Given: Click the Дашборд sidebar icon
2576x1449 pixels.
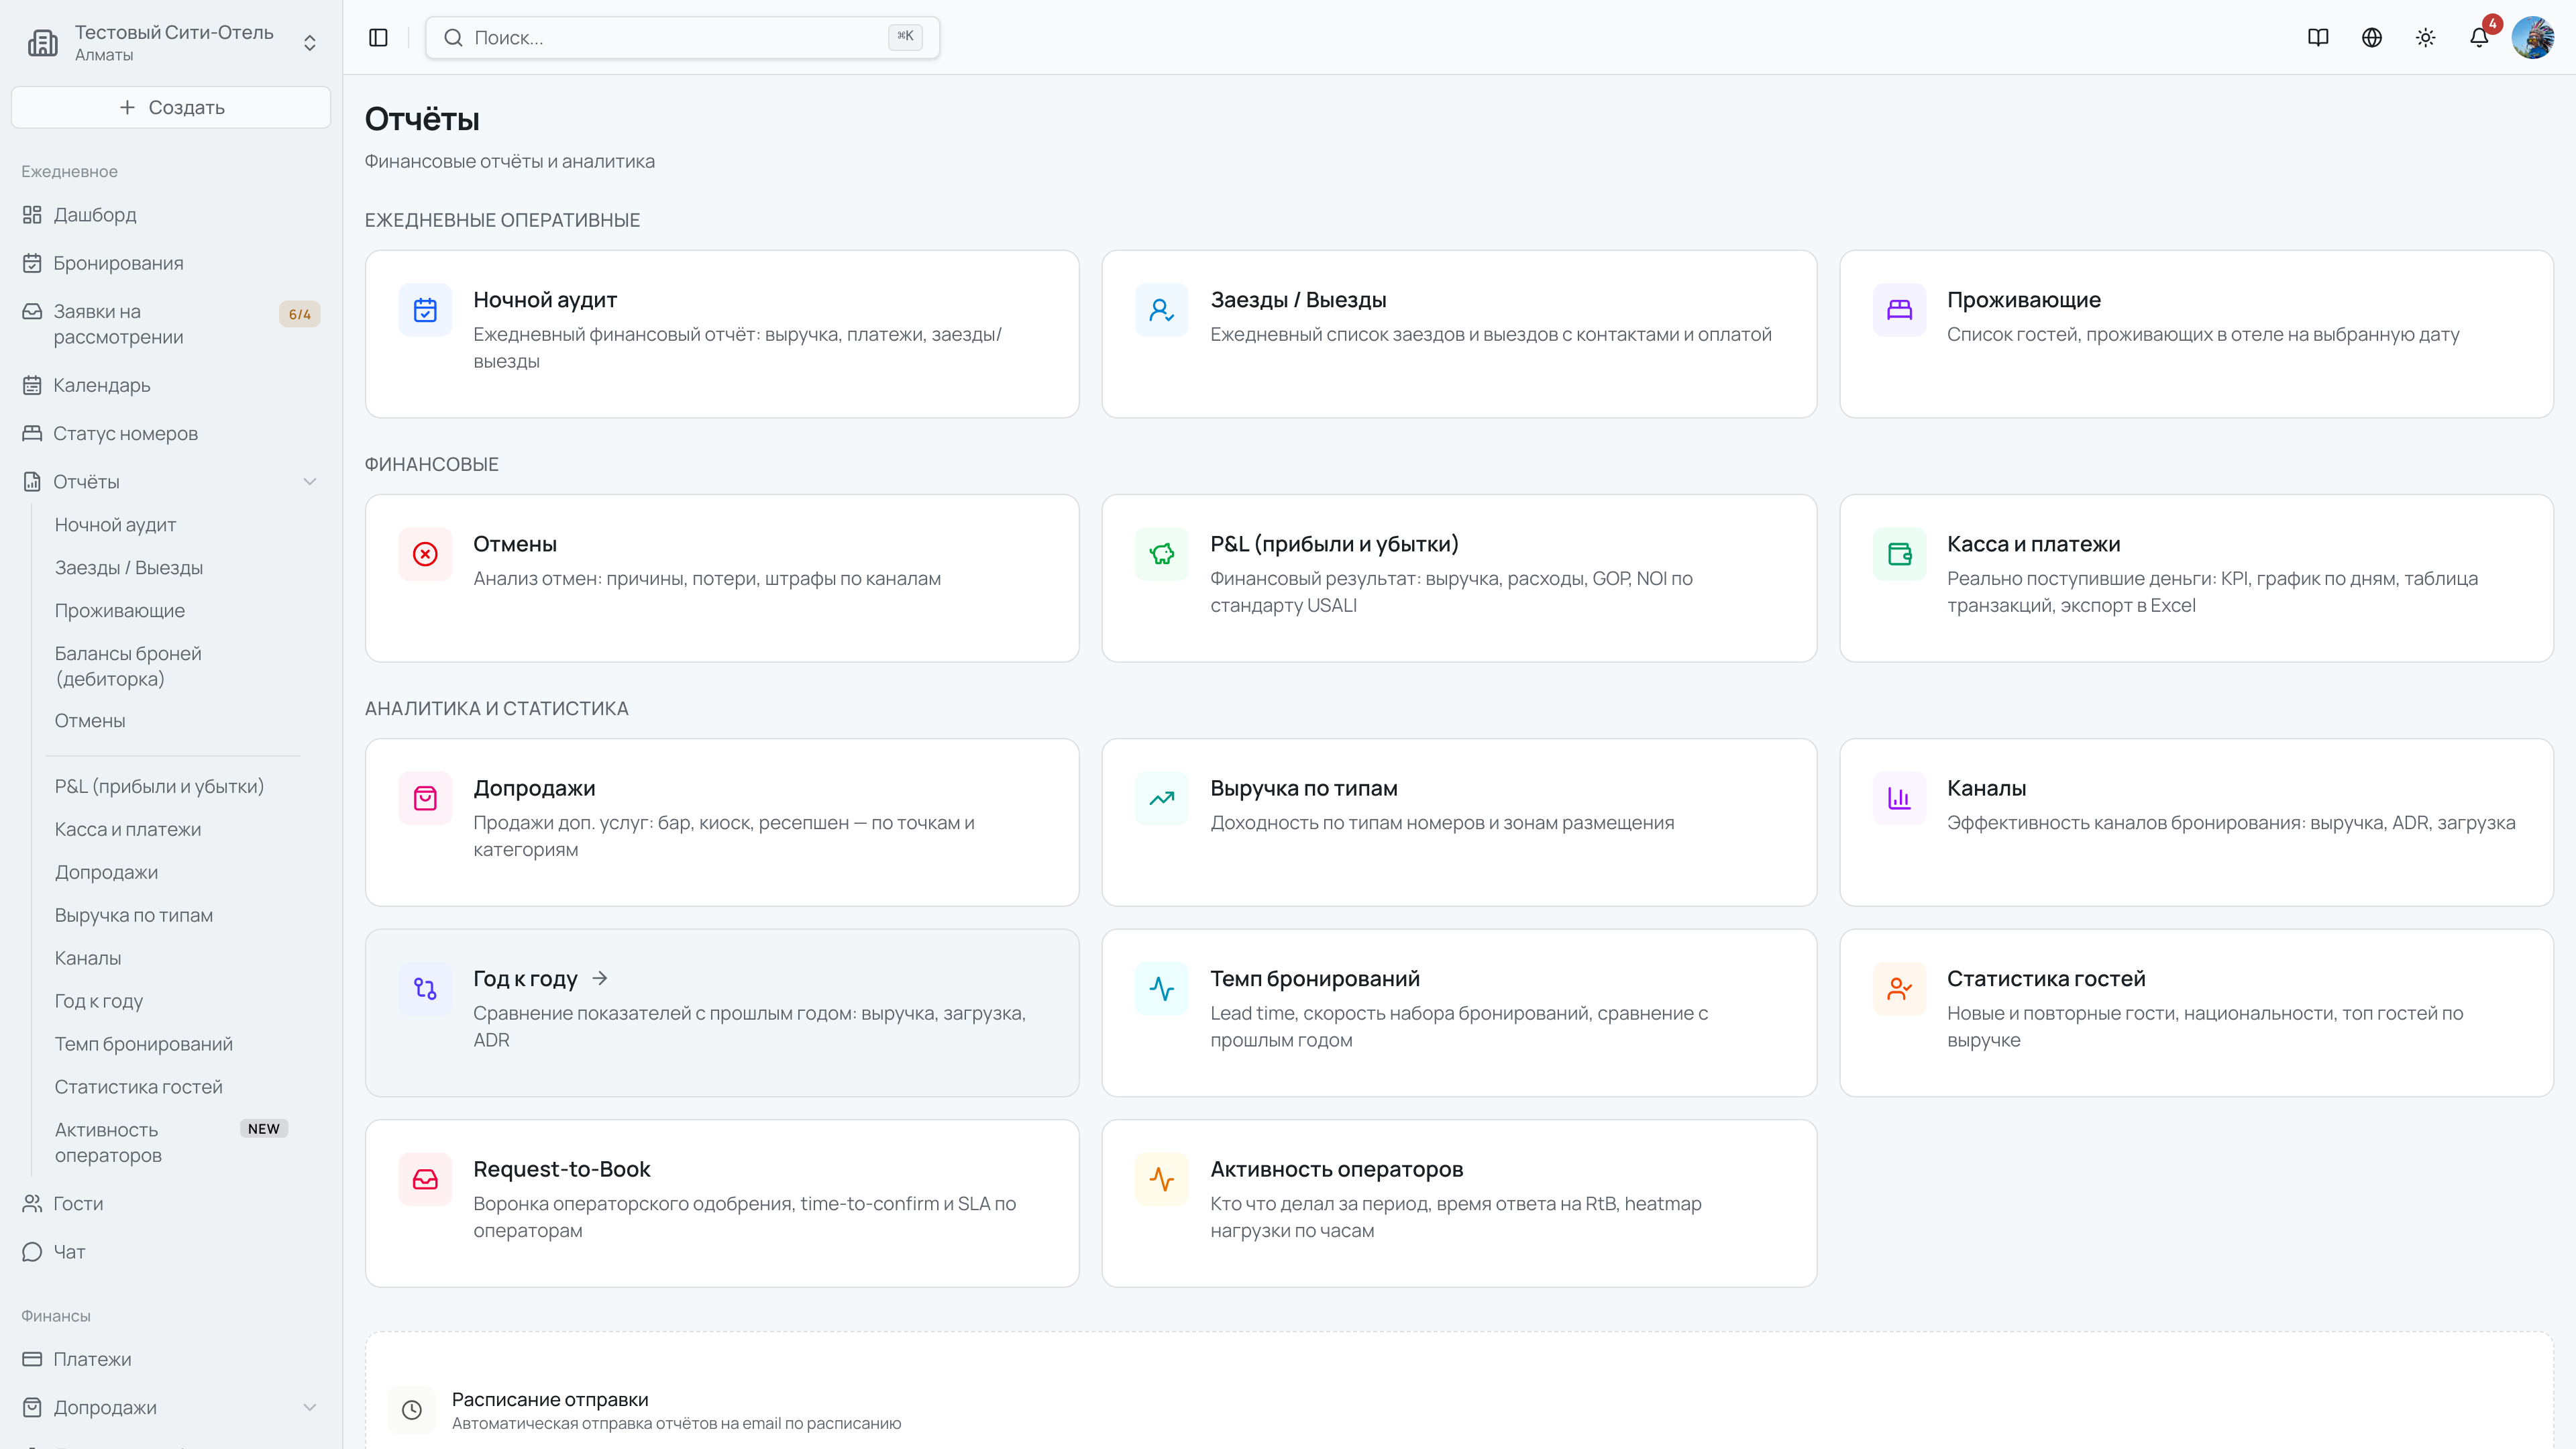Looking at the screenshot, I should 32,215.
